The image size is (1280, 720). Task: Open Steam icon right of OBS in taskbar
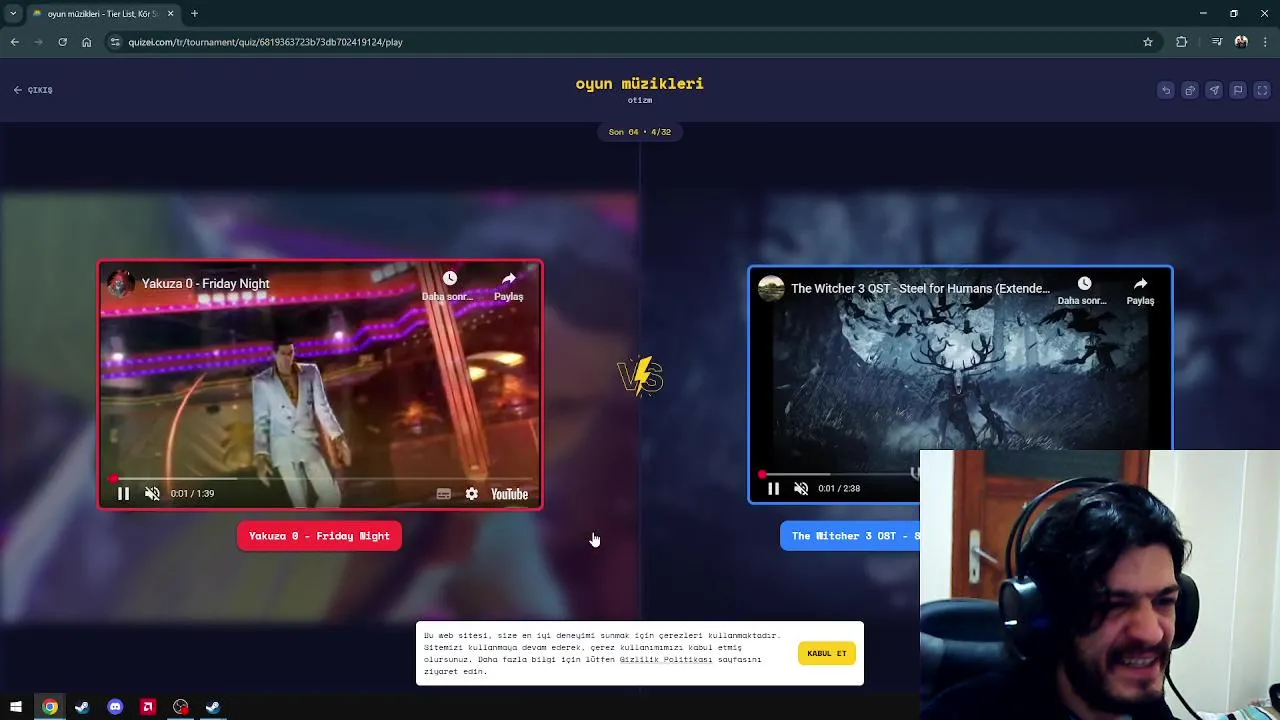[213, 707]
